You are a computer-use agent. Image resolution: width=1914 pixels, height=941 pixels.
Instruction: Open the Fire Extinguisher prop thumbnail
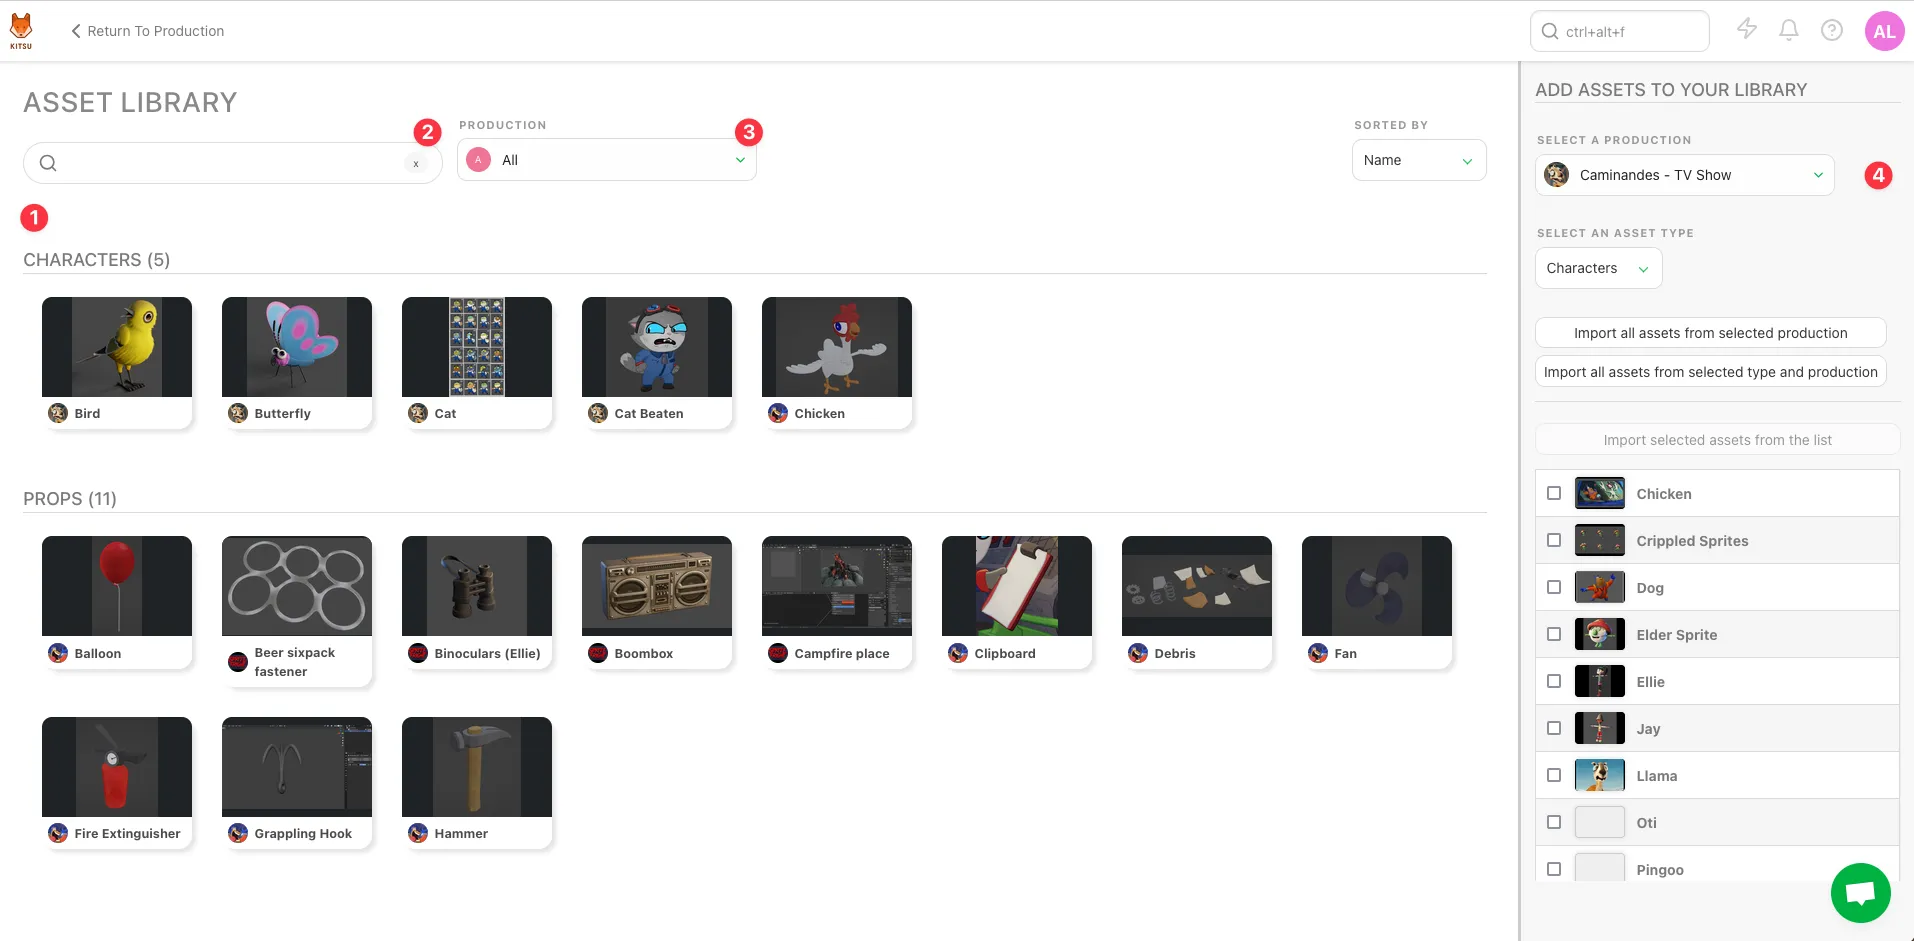(117, 767)
